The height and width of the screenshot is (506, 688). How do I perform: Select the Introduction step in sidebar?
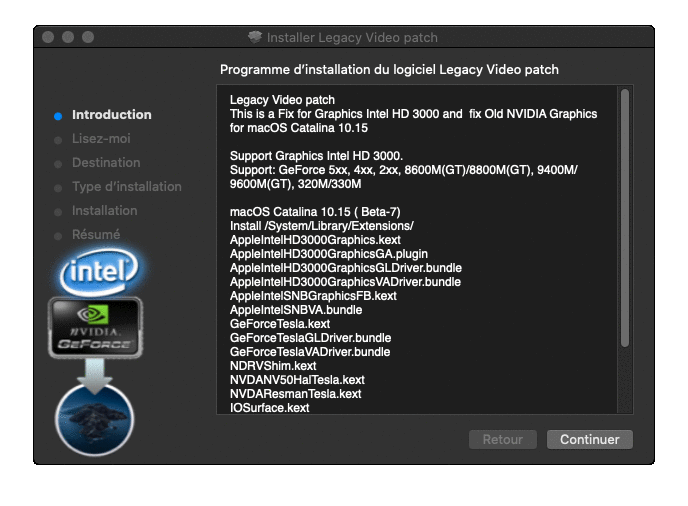pos(111,115)
